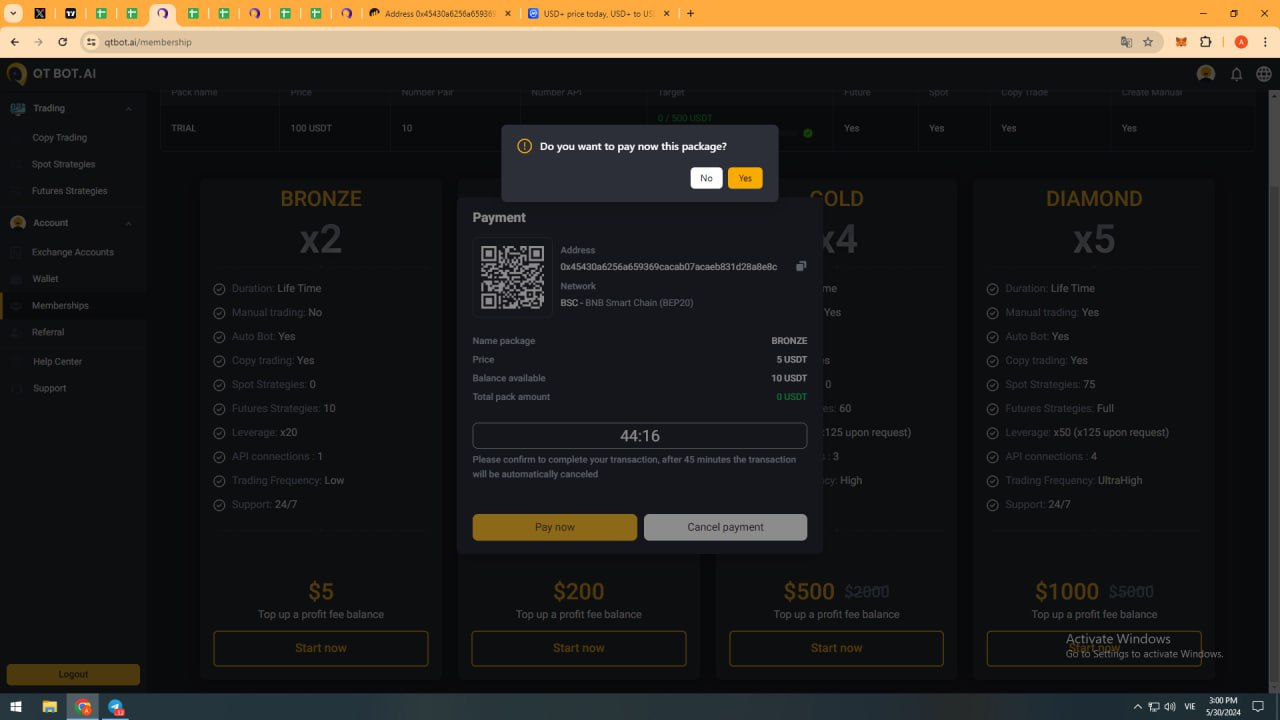Click the Google Translate icon in address bar

[x=1126, y=42]
